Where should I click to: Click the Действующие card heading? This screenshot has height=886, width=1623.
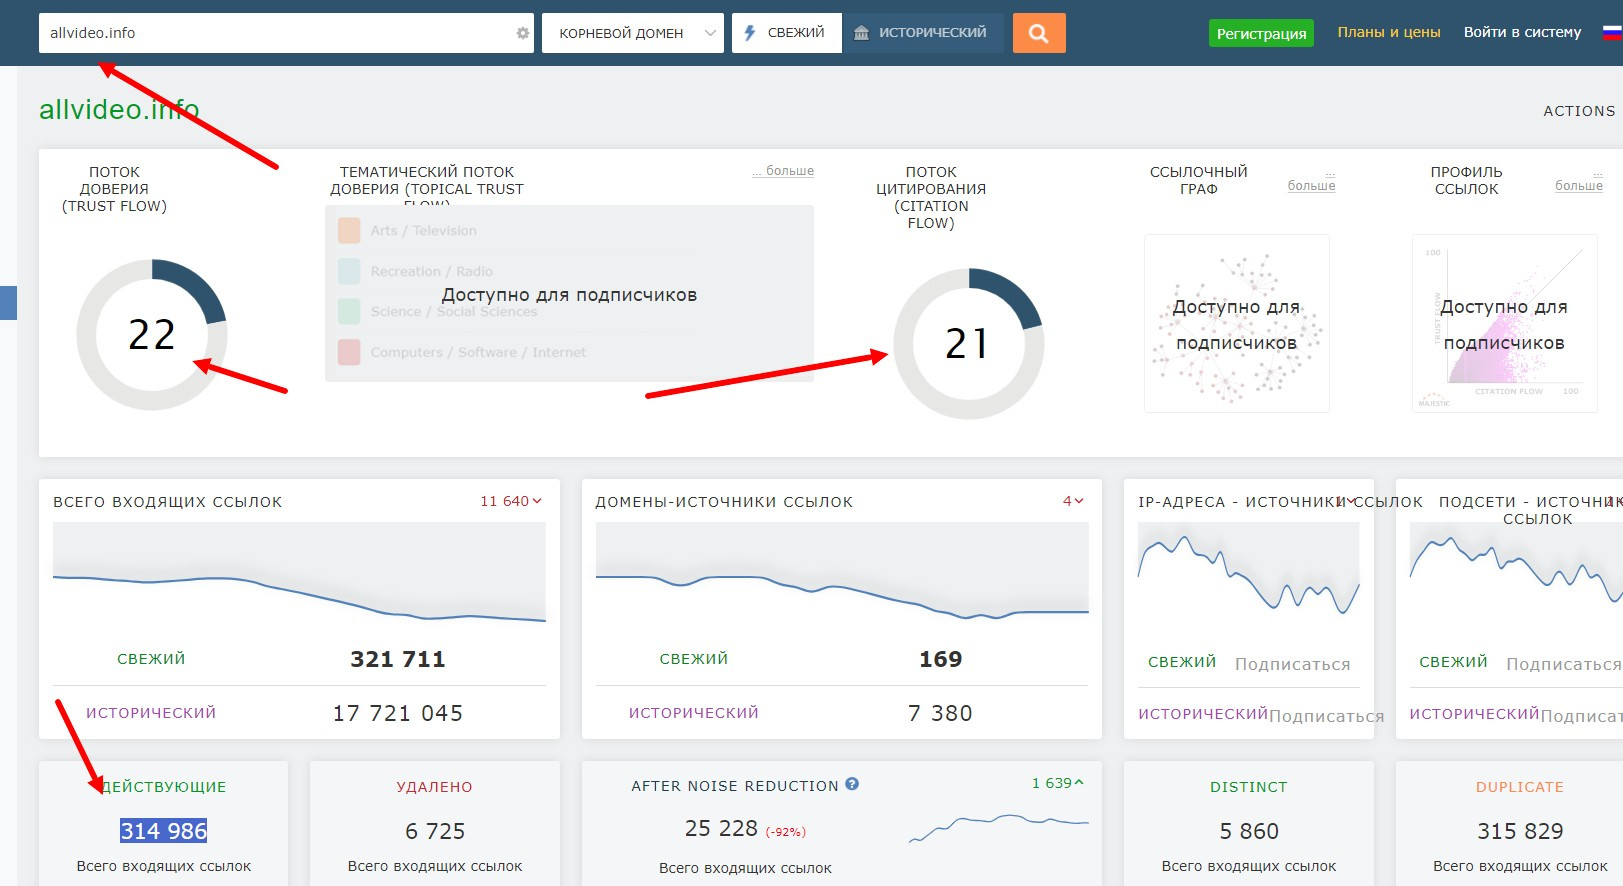click(164, 787)
